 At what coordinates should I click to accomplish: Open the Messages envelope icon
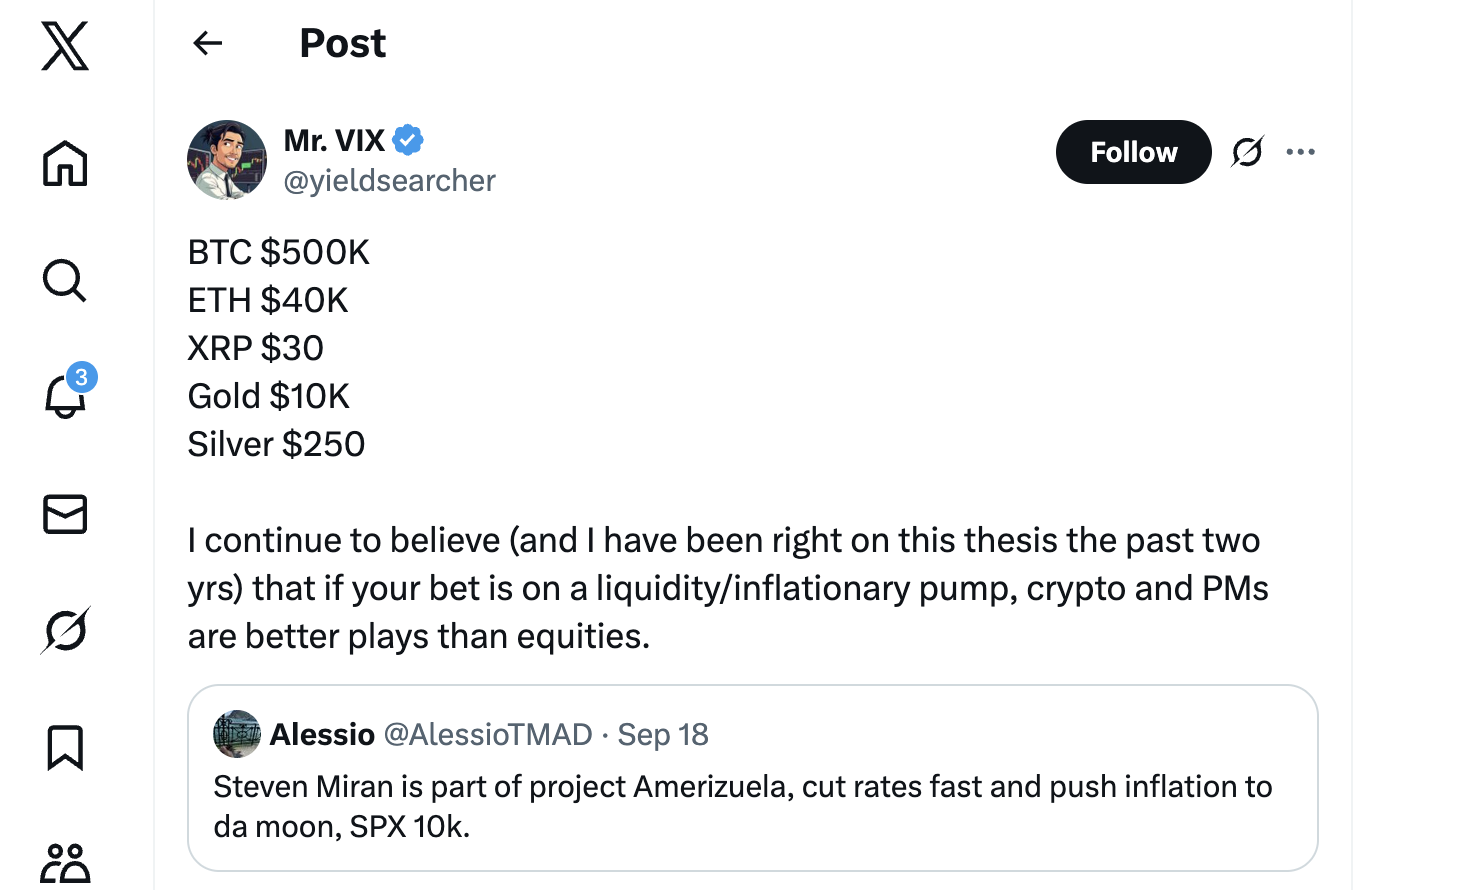[x=65, y=514]
